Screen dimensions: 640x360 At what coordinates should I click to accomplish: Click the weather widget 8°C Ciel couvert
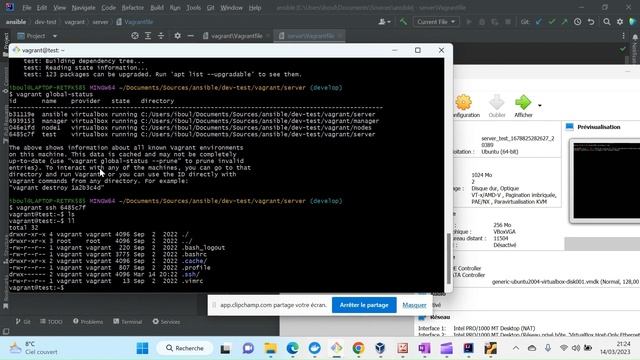[33, 348]
